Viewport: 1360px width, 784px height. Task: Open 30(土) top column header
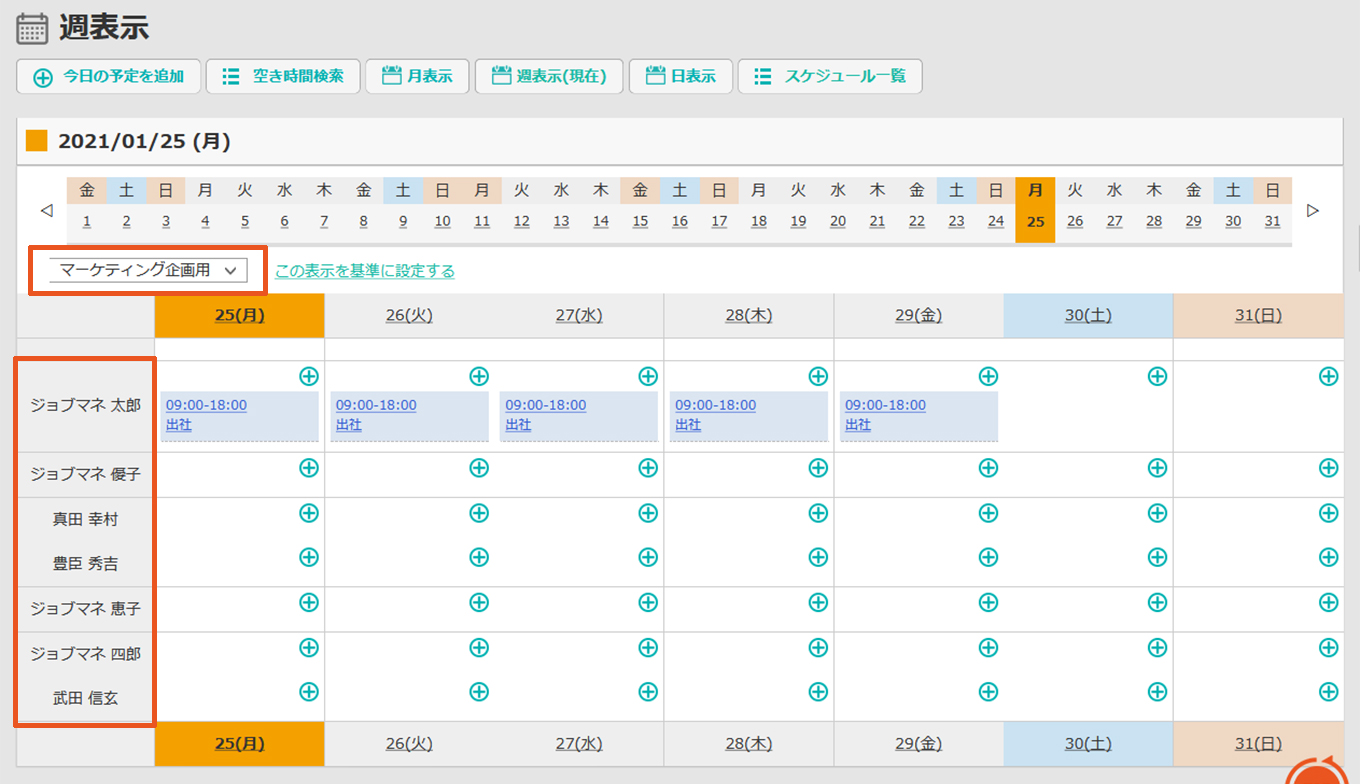point(1088,316)
